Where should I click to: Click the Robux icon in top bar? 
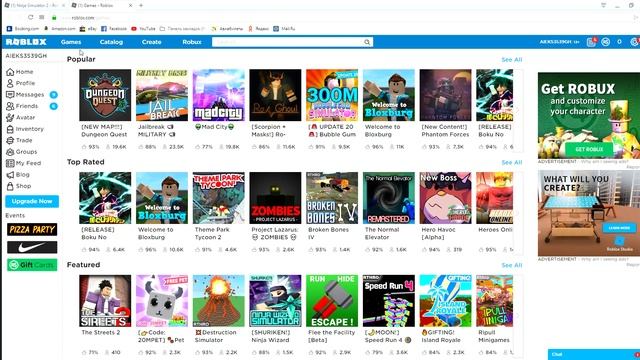click(x=606, y=42)
